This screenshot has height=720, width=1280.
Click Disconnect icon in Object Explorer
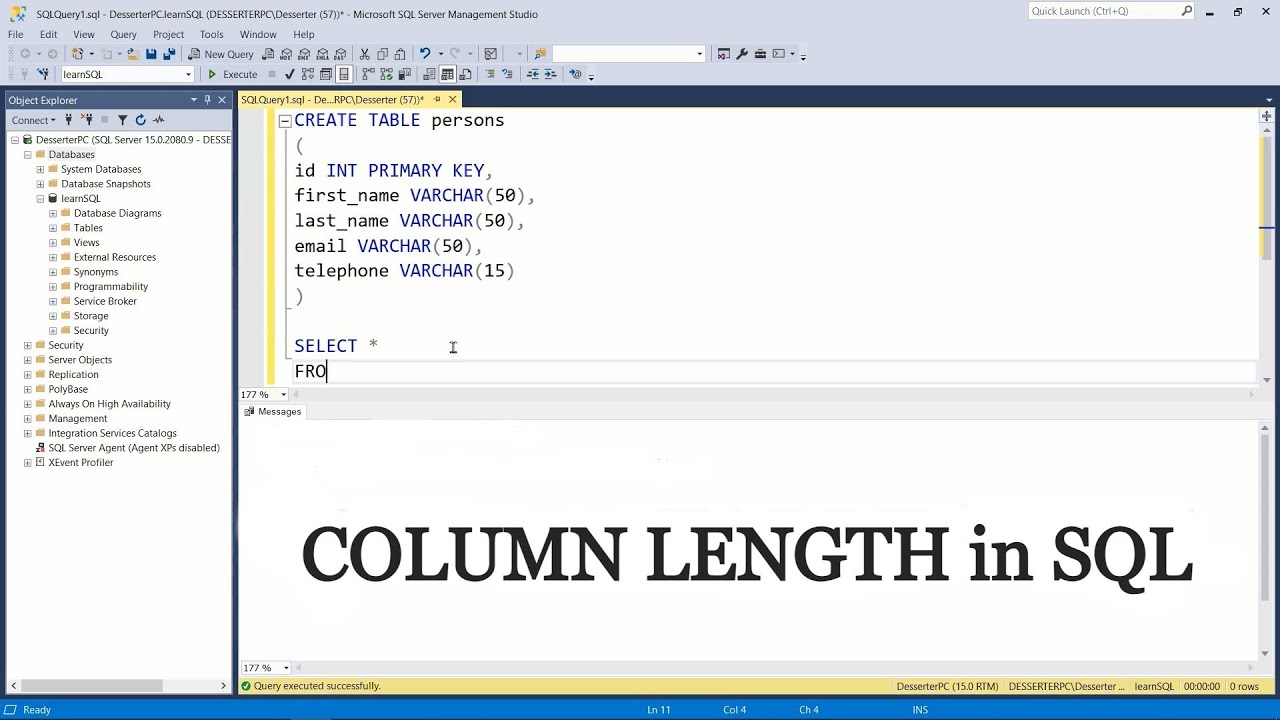tap(86, 120)
